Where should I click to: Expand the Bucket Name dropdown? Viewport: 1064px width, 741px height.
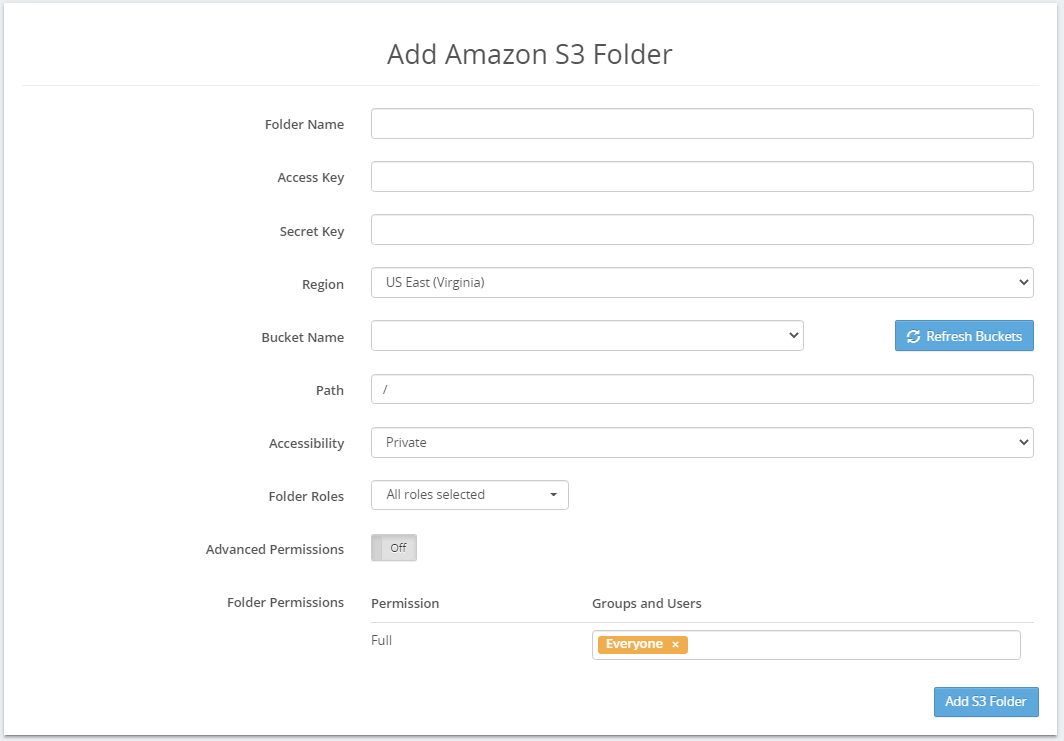coord(587,335)
